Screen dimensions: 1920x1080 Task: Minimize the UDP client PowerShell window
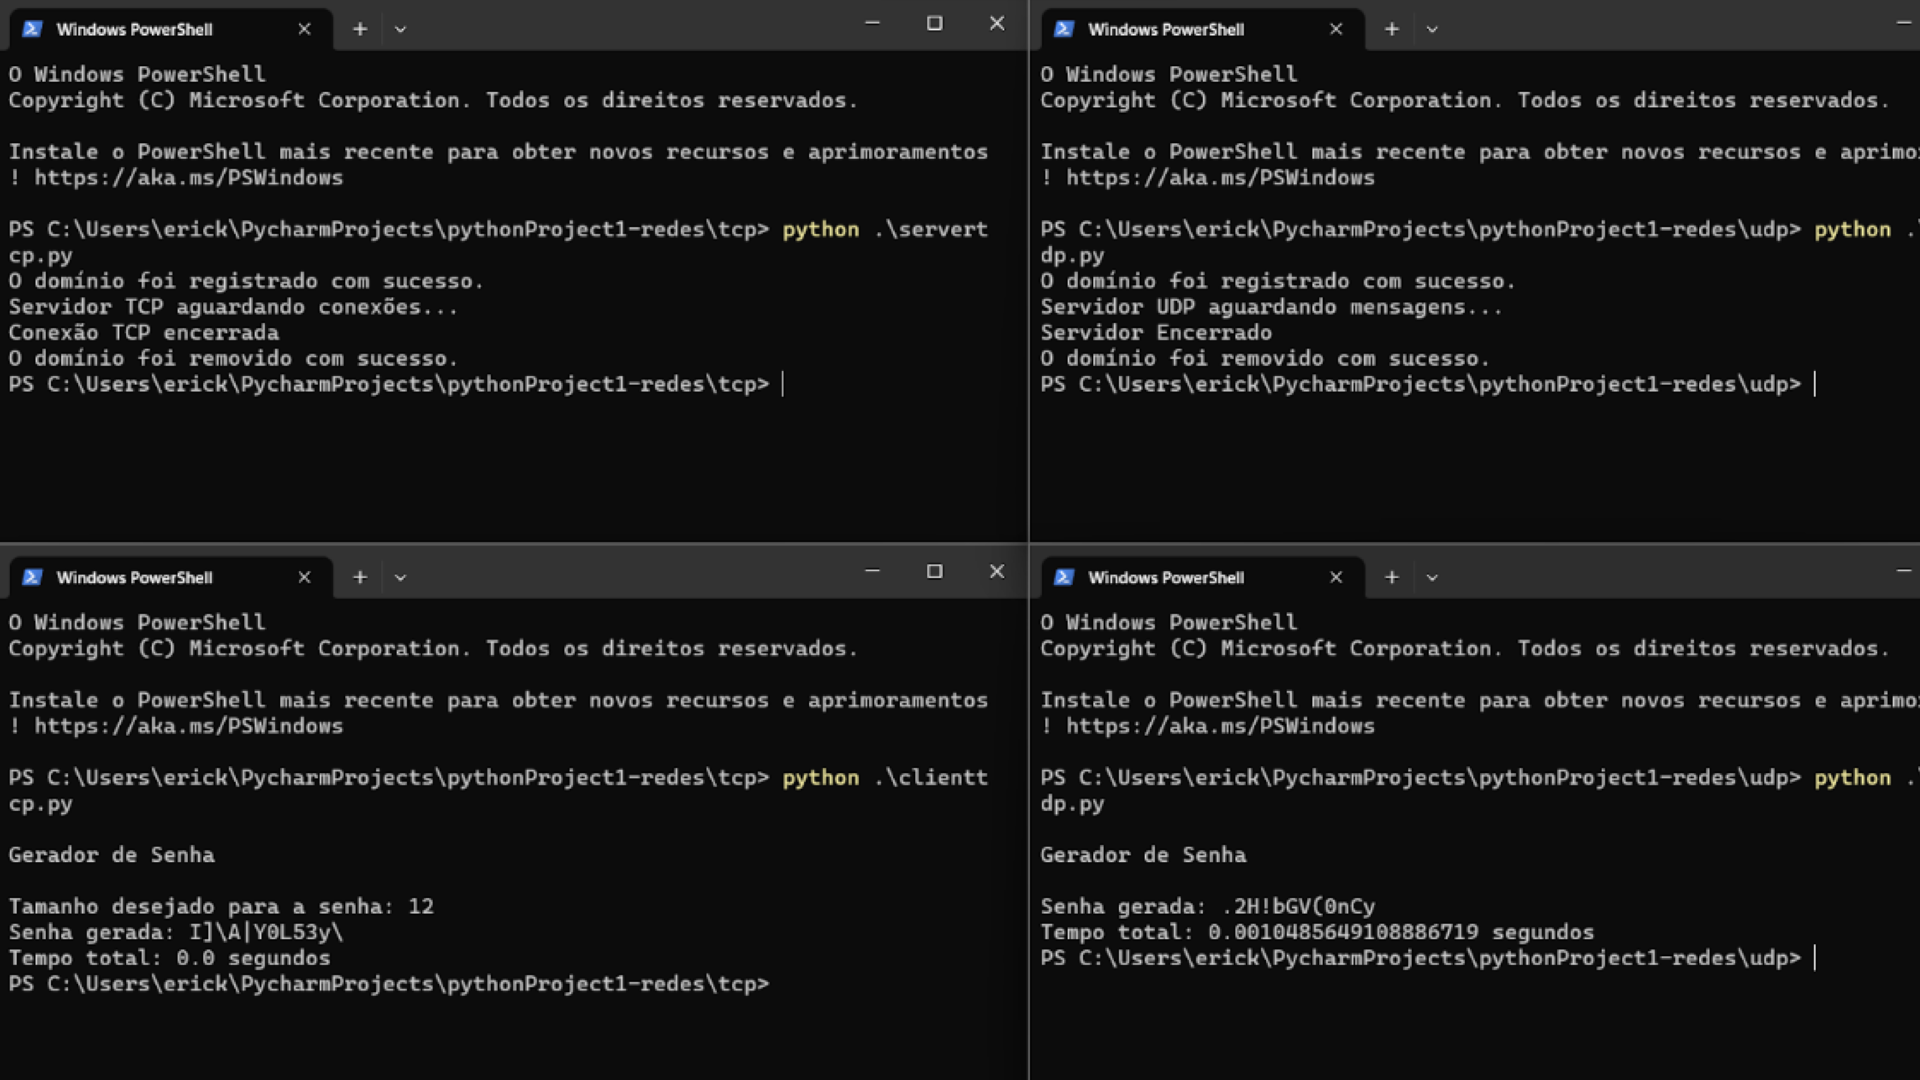coord(1903,571)
